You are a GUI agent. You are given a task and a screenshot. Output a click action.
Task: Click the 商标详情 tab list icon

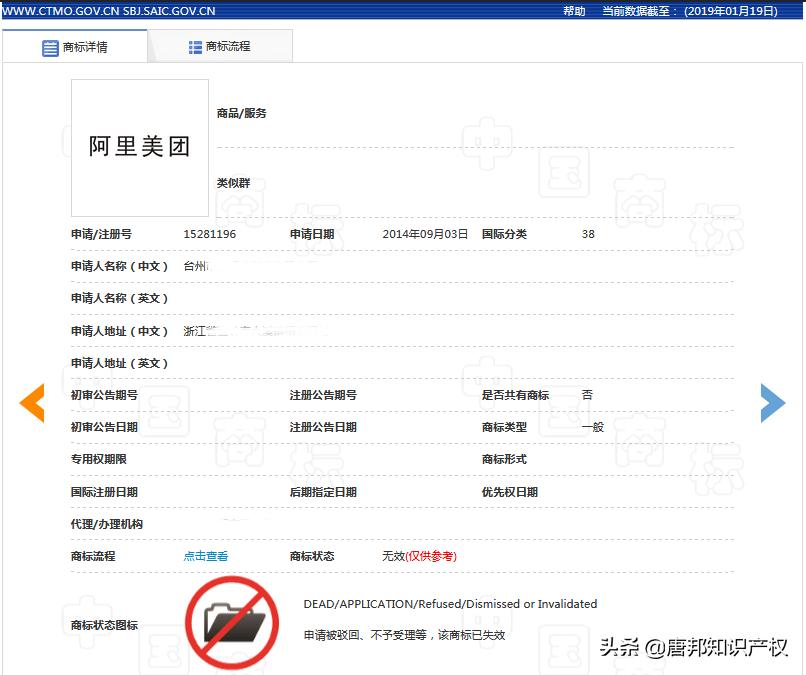coord(49,45)
